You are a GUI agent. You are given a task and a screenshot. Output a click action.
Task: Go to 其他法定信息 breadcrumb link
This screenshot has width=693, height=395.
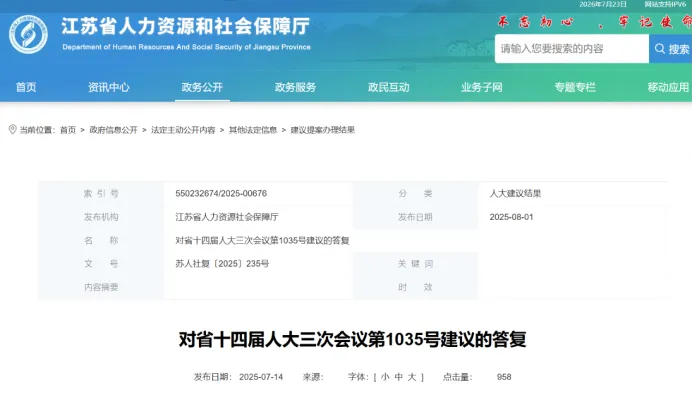[x=253, y=130]
